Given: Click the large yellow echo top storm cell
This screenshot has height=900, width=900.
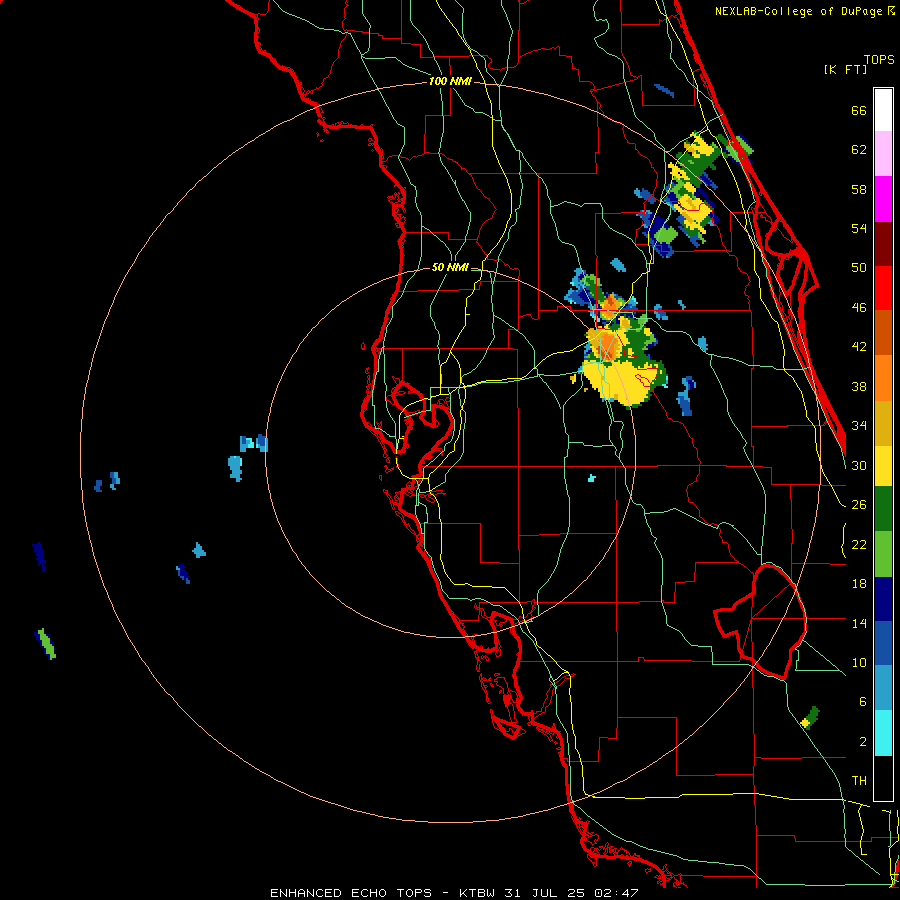Looking at the screenshot, I should pyautogui.click(x=623, y=380).
